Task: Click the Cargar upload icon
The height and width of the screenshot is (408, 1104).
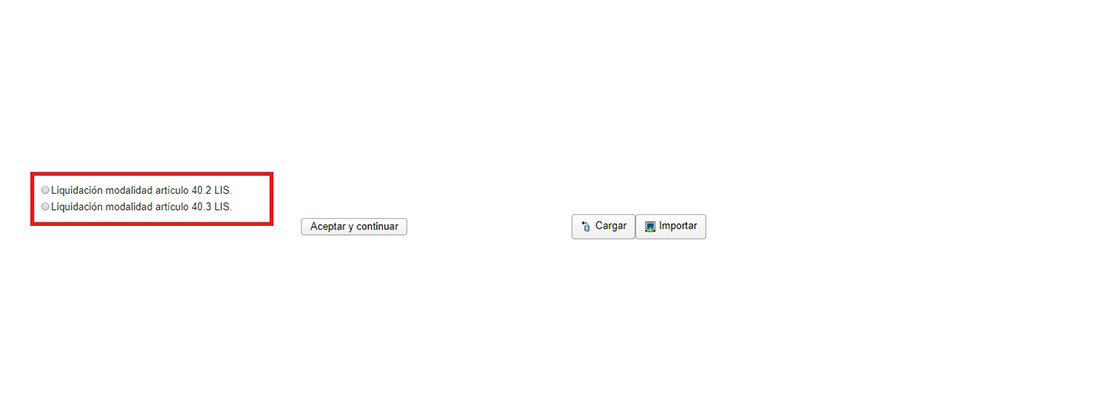Action: pyautogui.click(x=586, y=227)
